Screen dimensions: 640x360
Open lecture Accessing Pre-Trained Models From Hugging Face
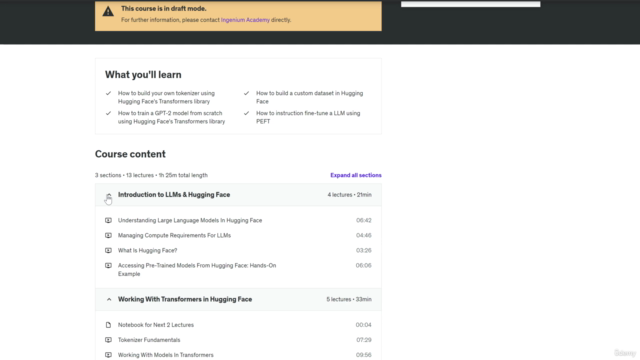pos(197,269)
